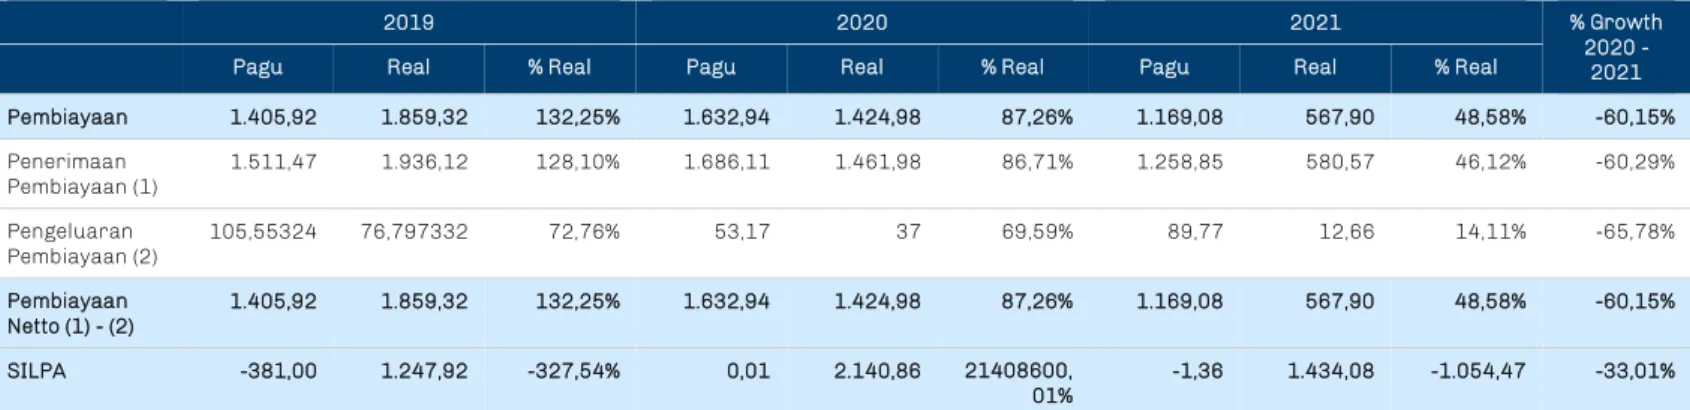Viewport: 1690px width, 410px height.
Task: Click the Pembiayaan Netto (1) - (2) label
Action: click(70, 314)
